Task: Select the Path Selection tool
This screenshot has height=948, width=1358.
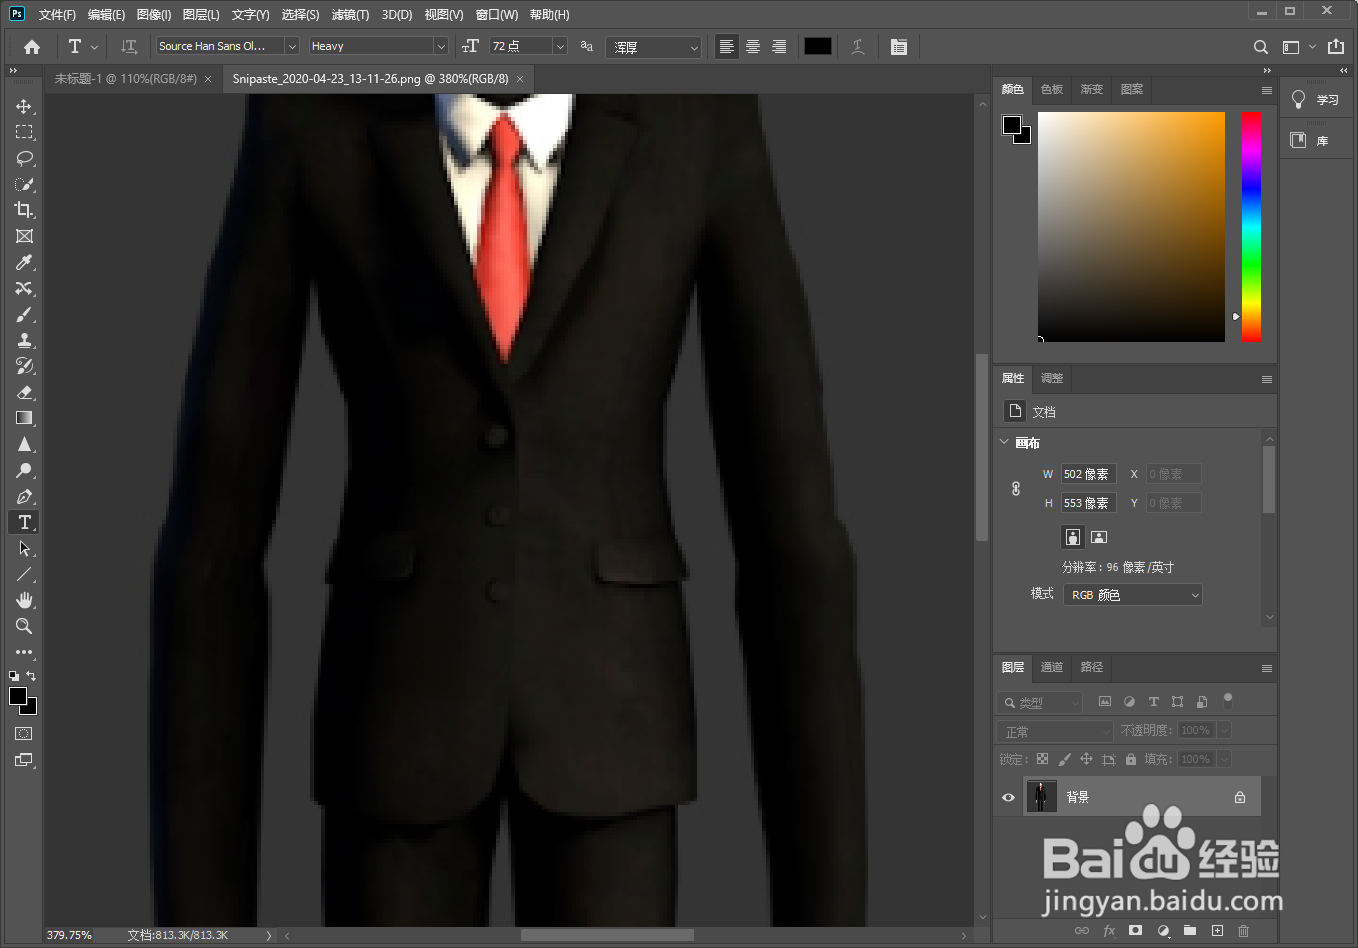Action: (x=24, y=548)
